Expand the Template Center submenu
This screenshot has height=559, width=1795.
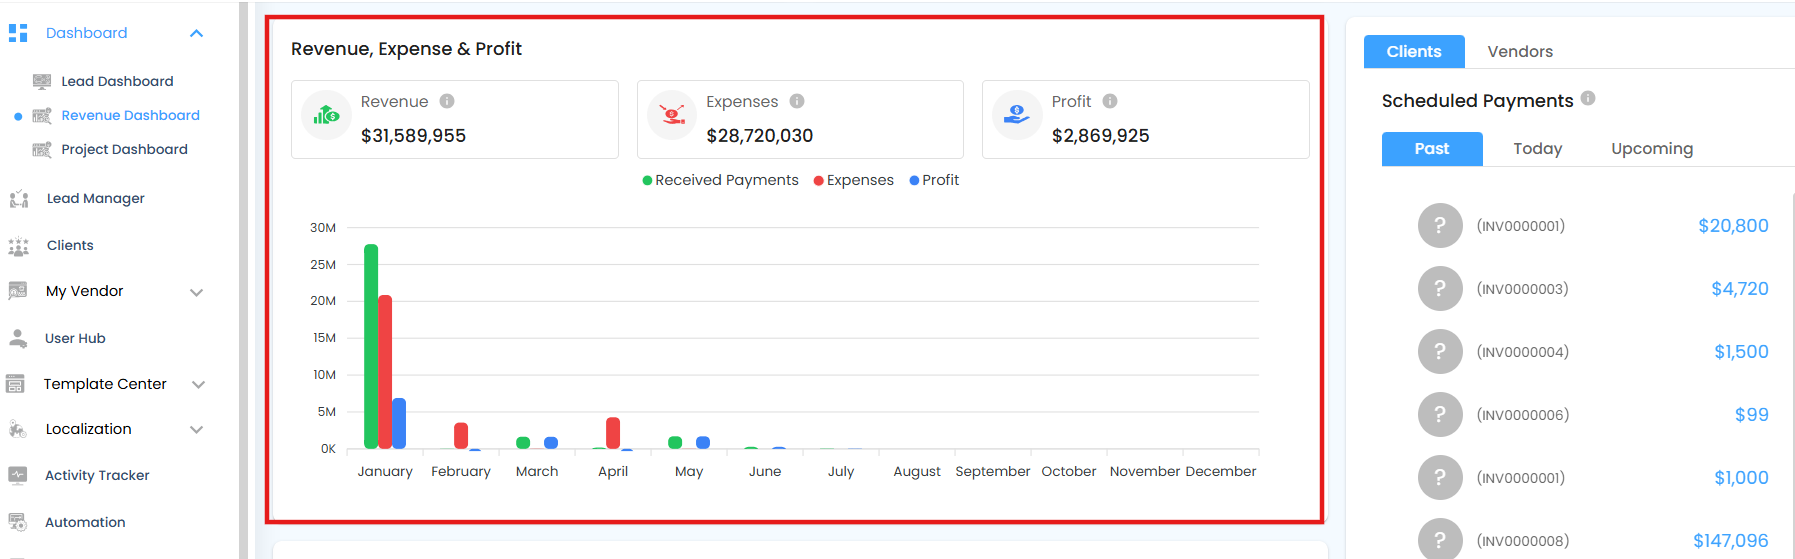tap(198, 384)
